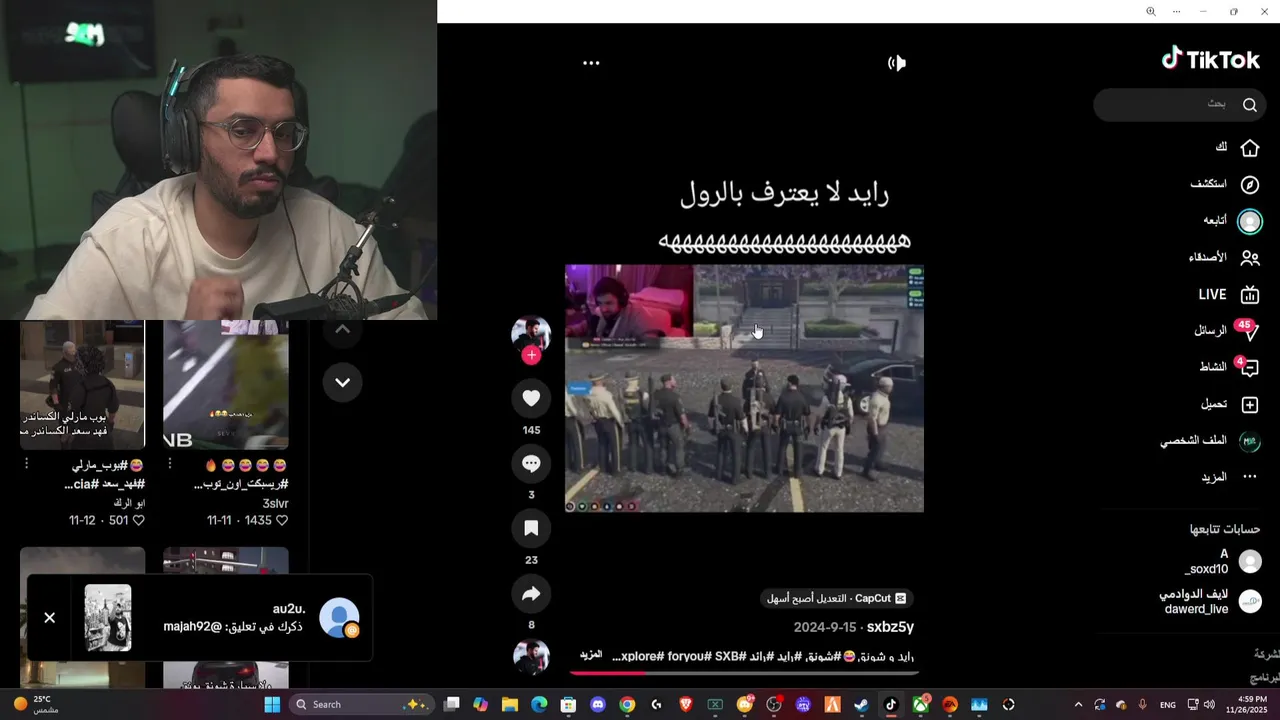Open the 3slvr video thumbnail
1280x720 pixels.
(x=226, y=384)
